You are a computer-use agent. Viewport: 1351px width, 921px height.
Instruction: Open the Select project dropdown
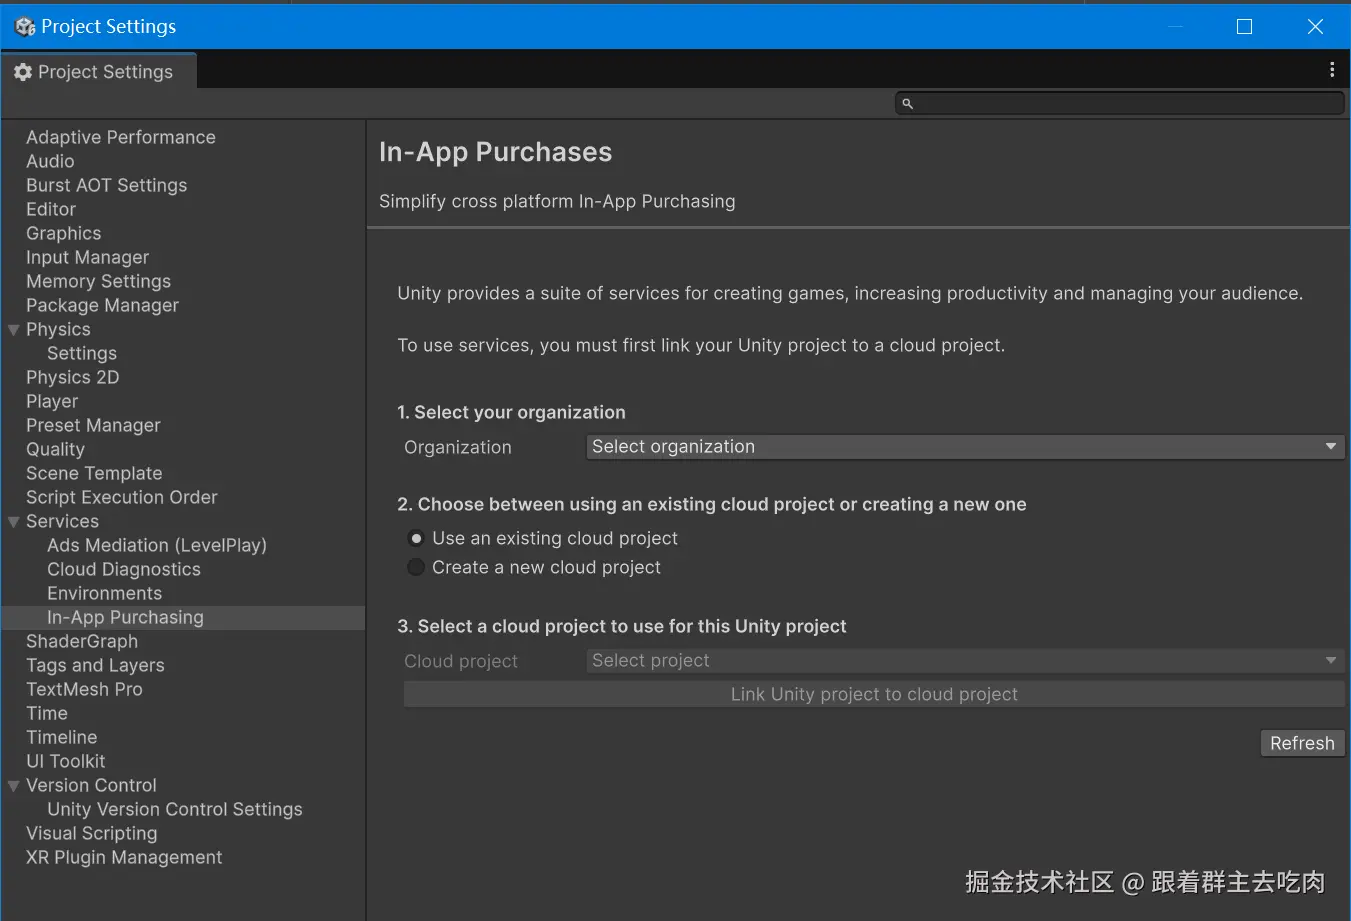pos(964,661)
